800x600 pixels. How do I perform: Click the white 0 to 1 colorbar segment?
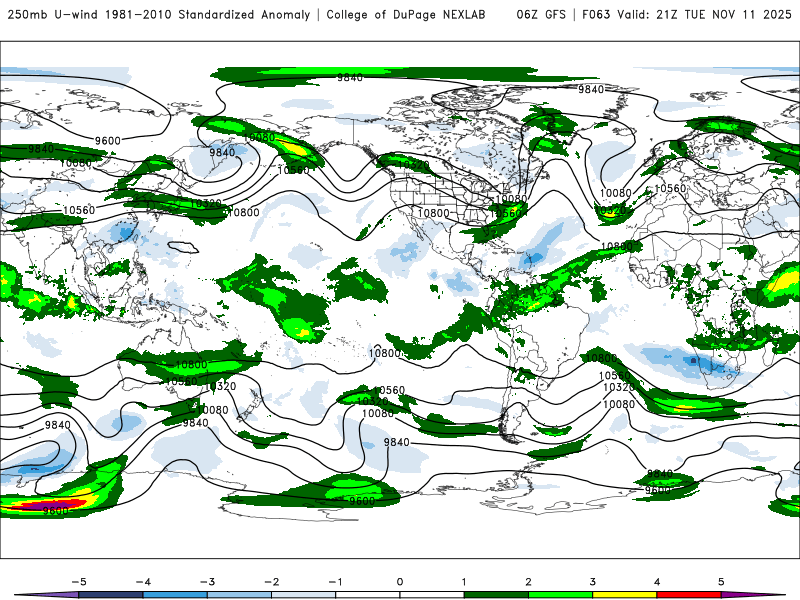point(432,595)
